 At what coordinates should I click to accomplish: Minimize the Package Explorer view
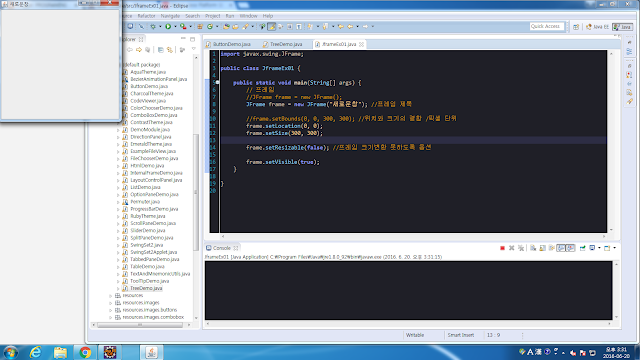(183, 39)
